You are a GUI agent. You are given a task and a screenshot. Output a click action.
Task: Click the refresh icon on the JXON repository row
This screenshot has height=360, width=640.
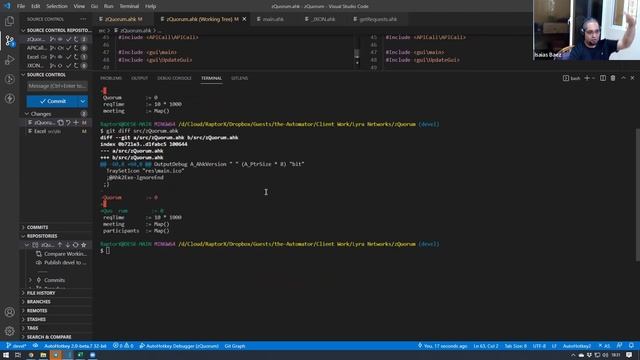(x=76, y=65)
